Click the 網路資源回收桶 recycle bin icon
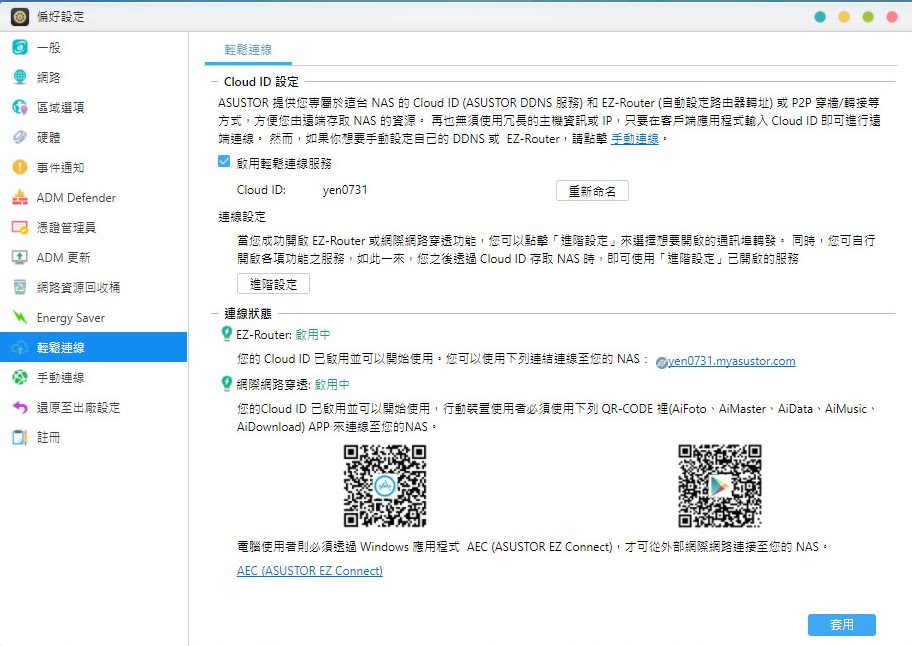The width and height of the screenshot is (912, 646). pyautogui.click(x=20, y=287)
